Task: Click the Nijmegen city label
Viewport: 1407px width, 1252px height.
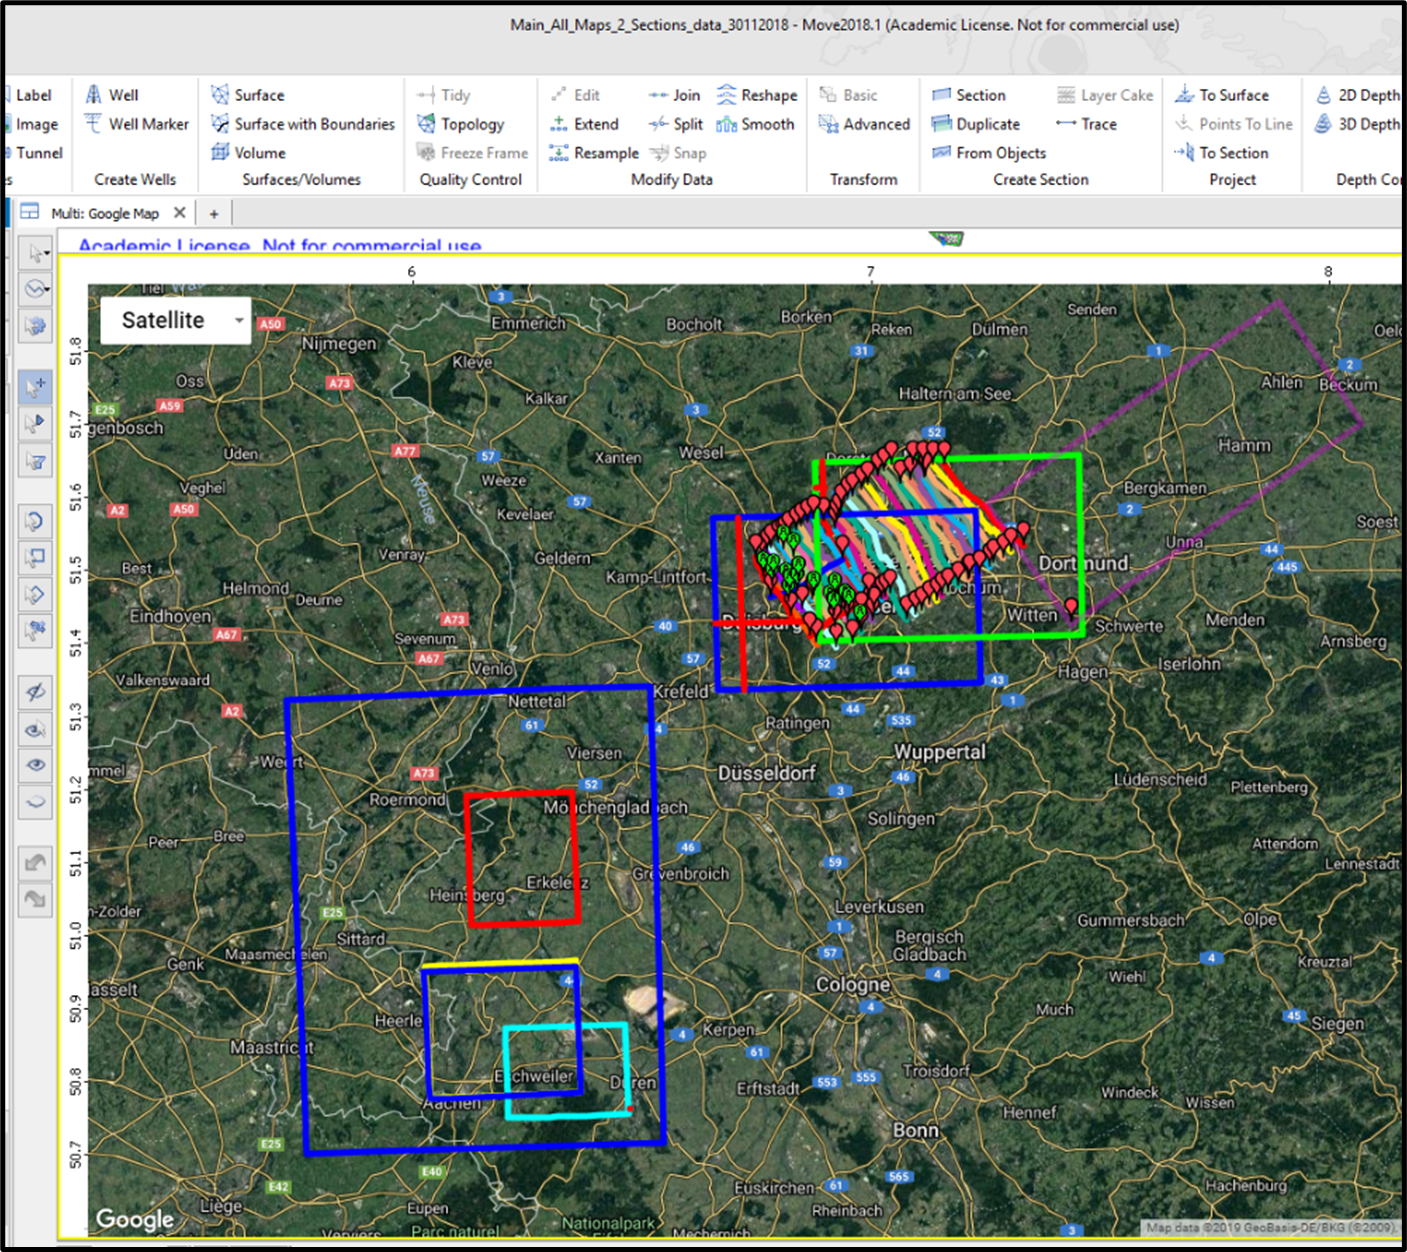Action: click(340, 344)
